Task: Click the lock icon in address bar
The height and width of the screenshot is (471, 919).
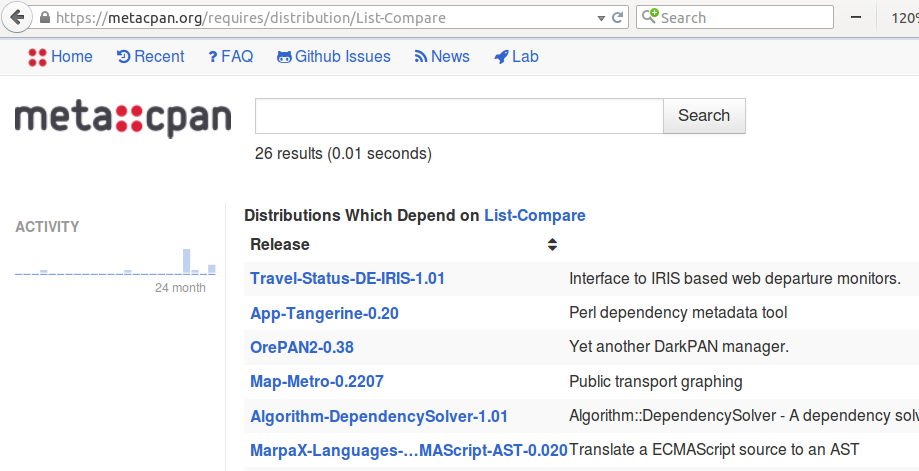Action: (x=45, y=18)
